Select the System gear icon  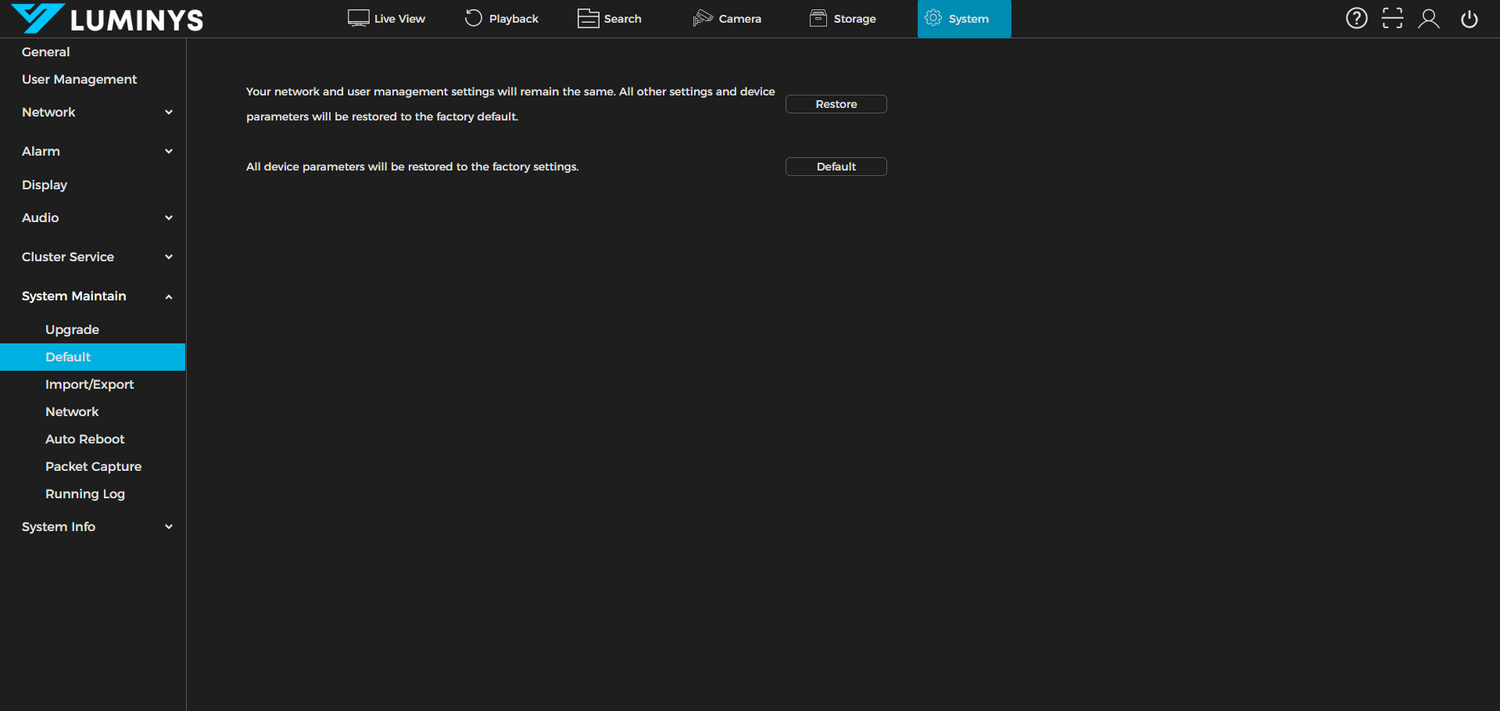click(x=933, y=18)
